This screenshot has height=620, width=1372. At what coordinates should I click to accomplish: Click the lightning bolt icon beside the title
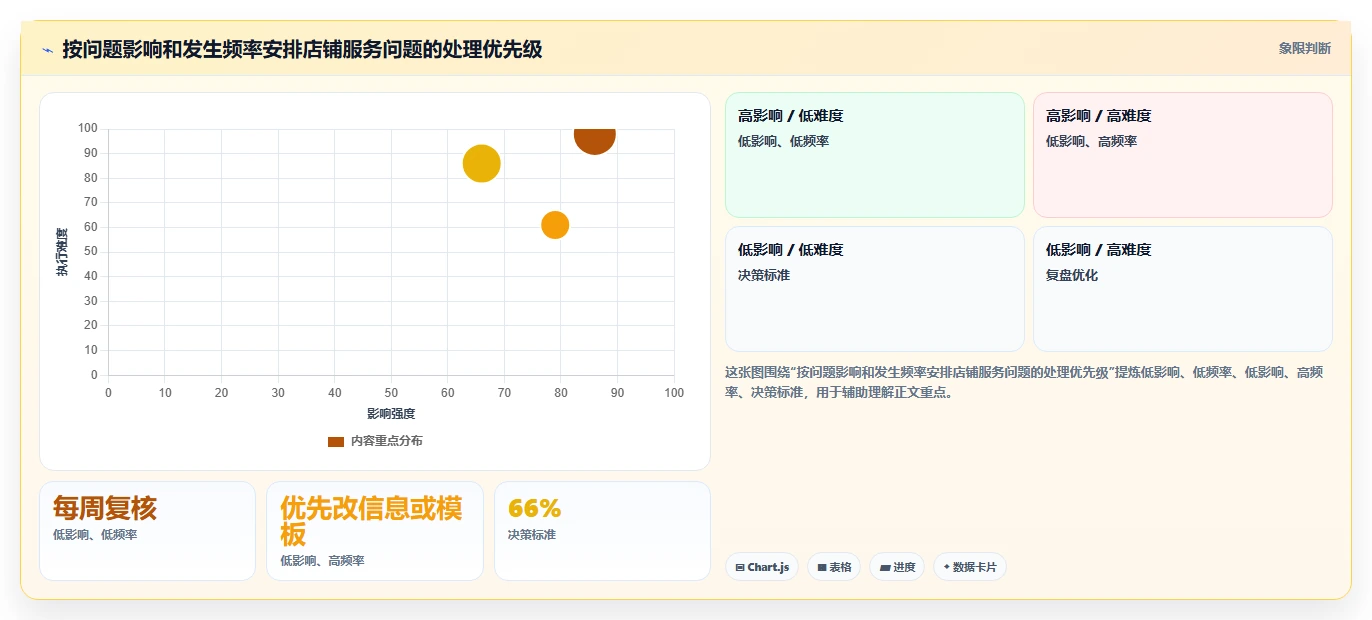pos(47,49)
